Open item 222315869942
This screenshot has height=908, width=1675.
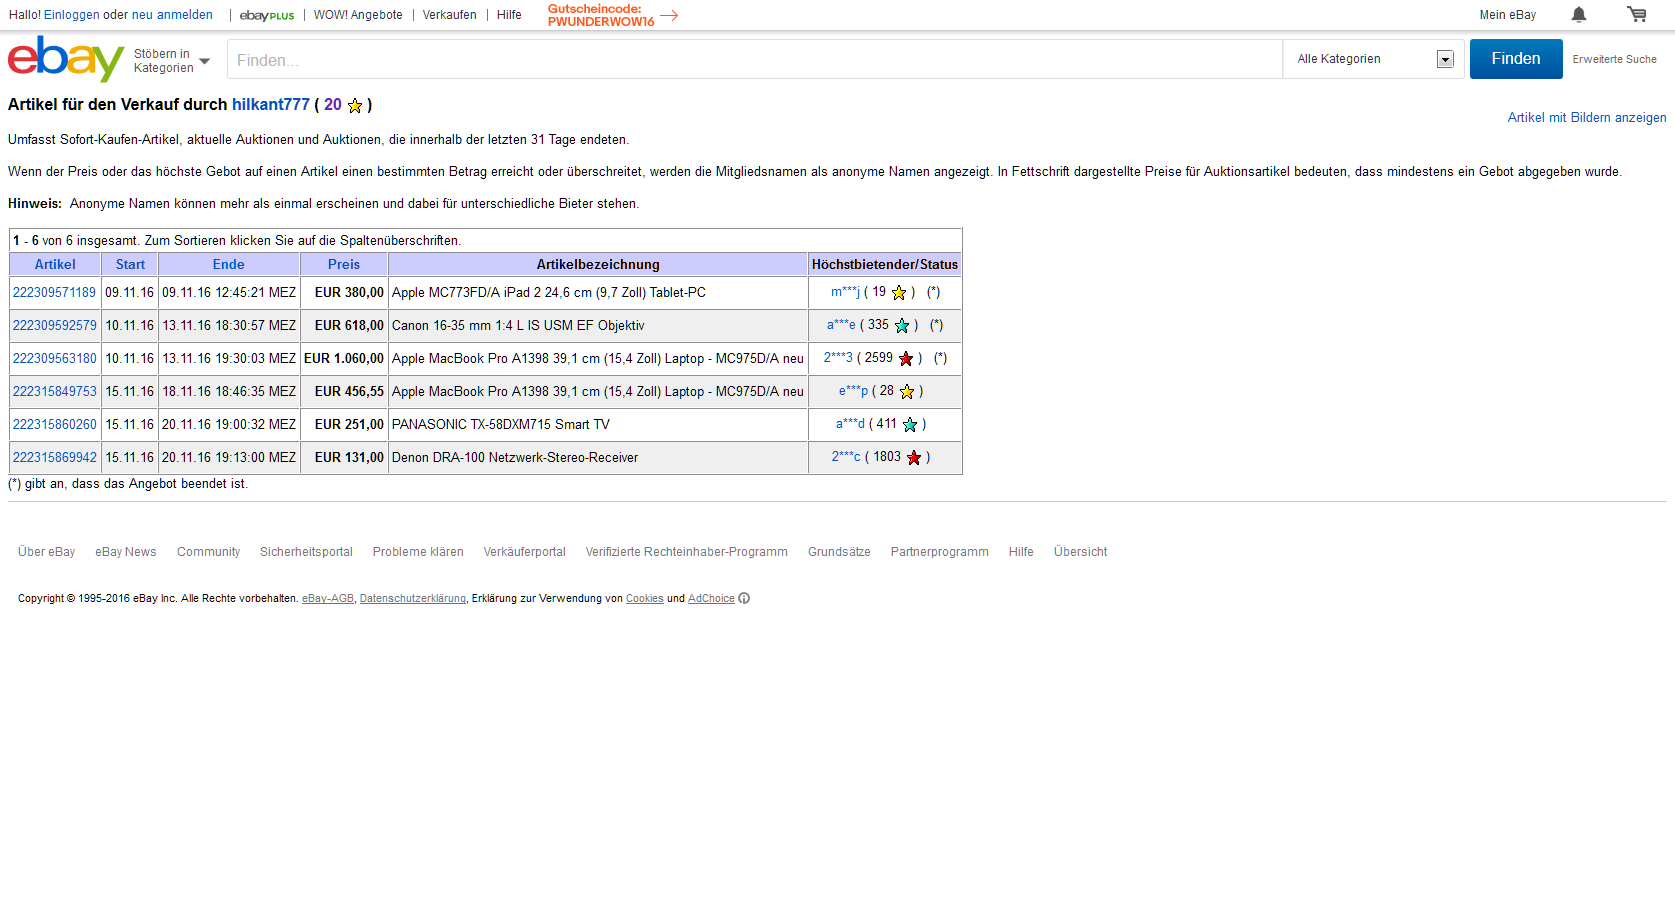(55, 458)
